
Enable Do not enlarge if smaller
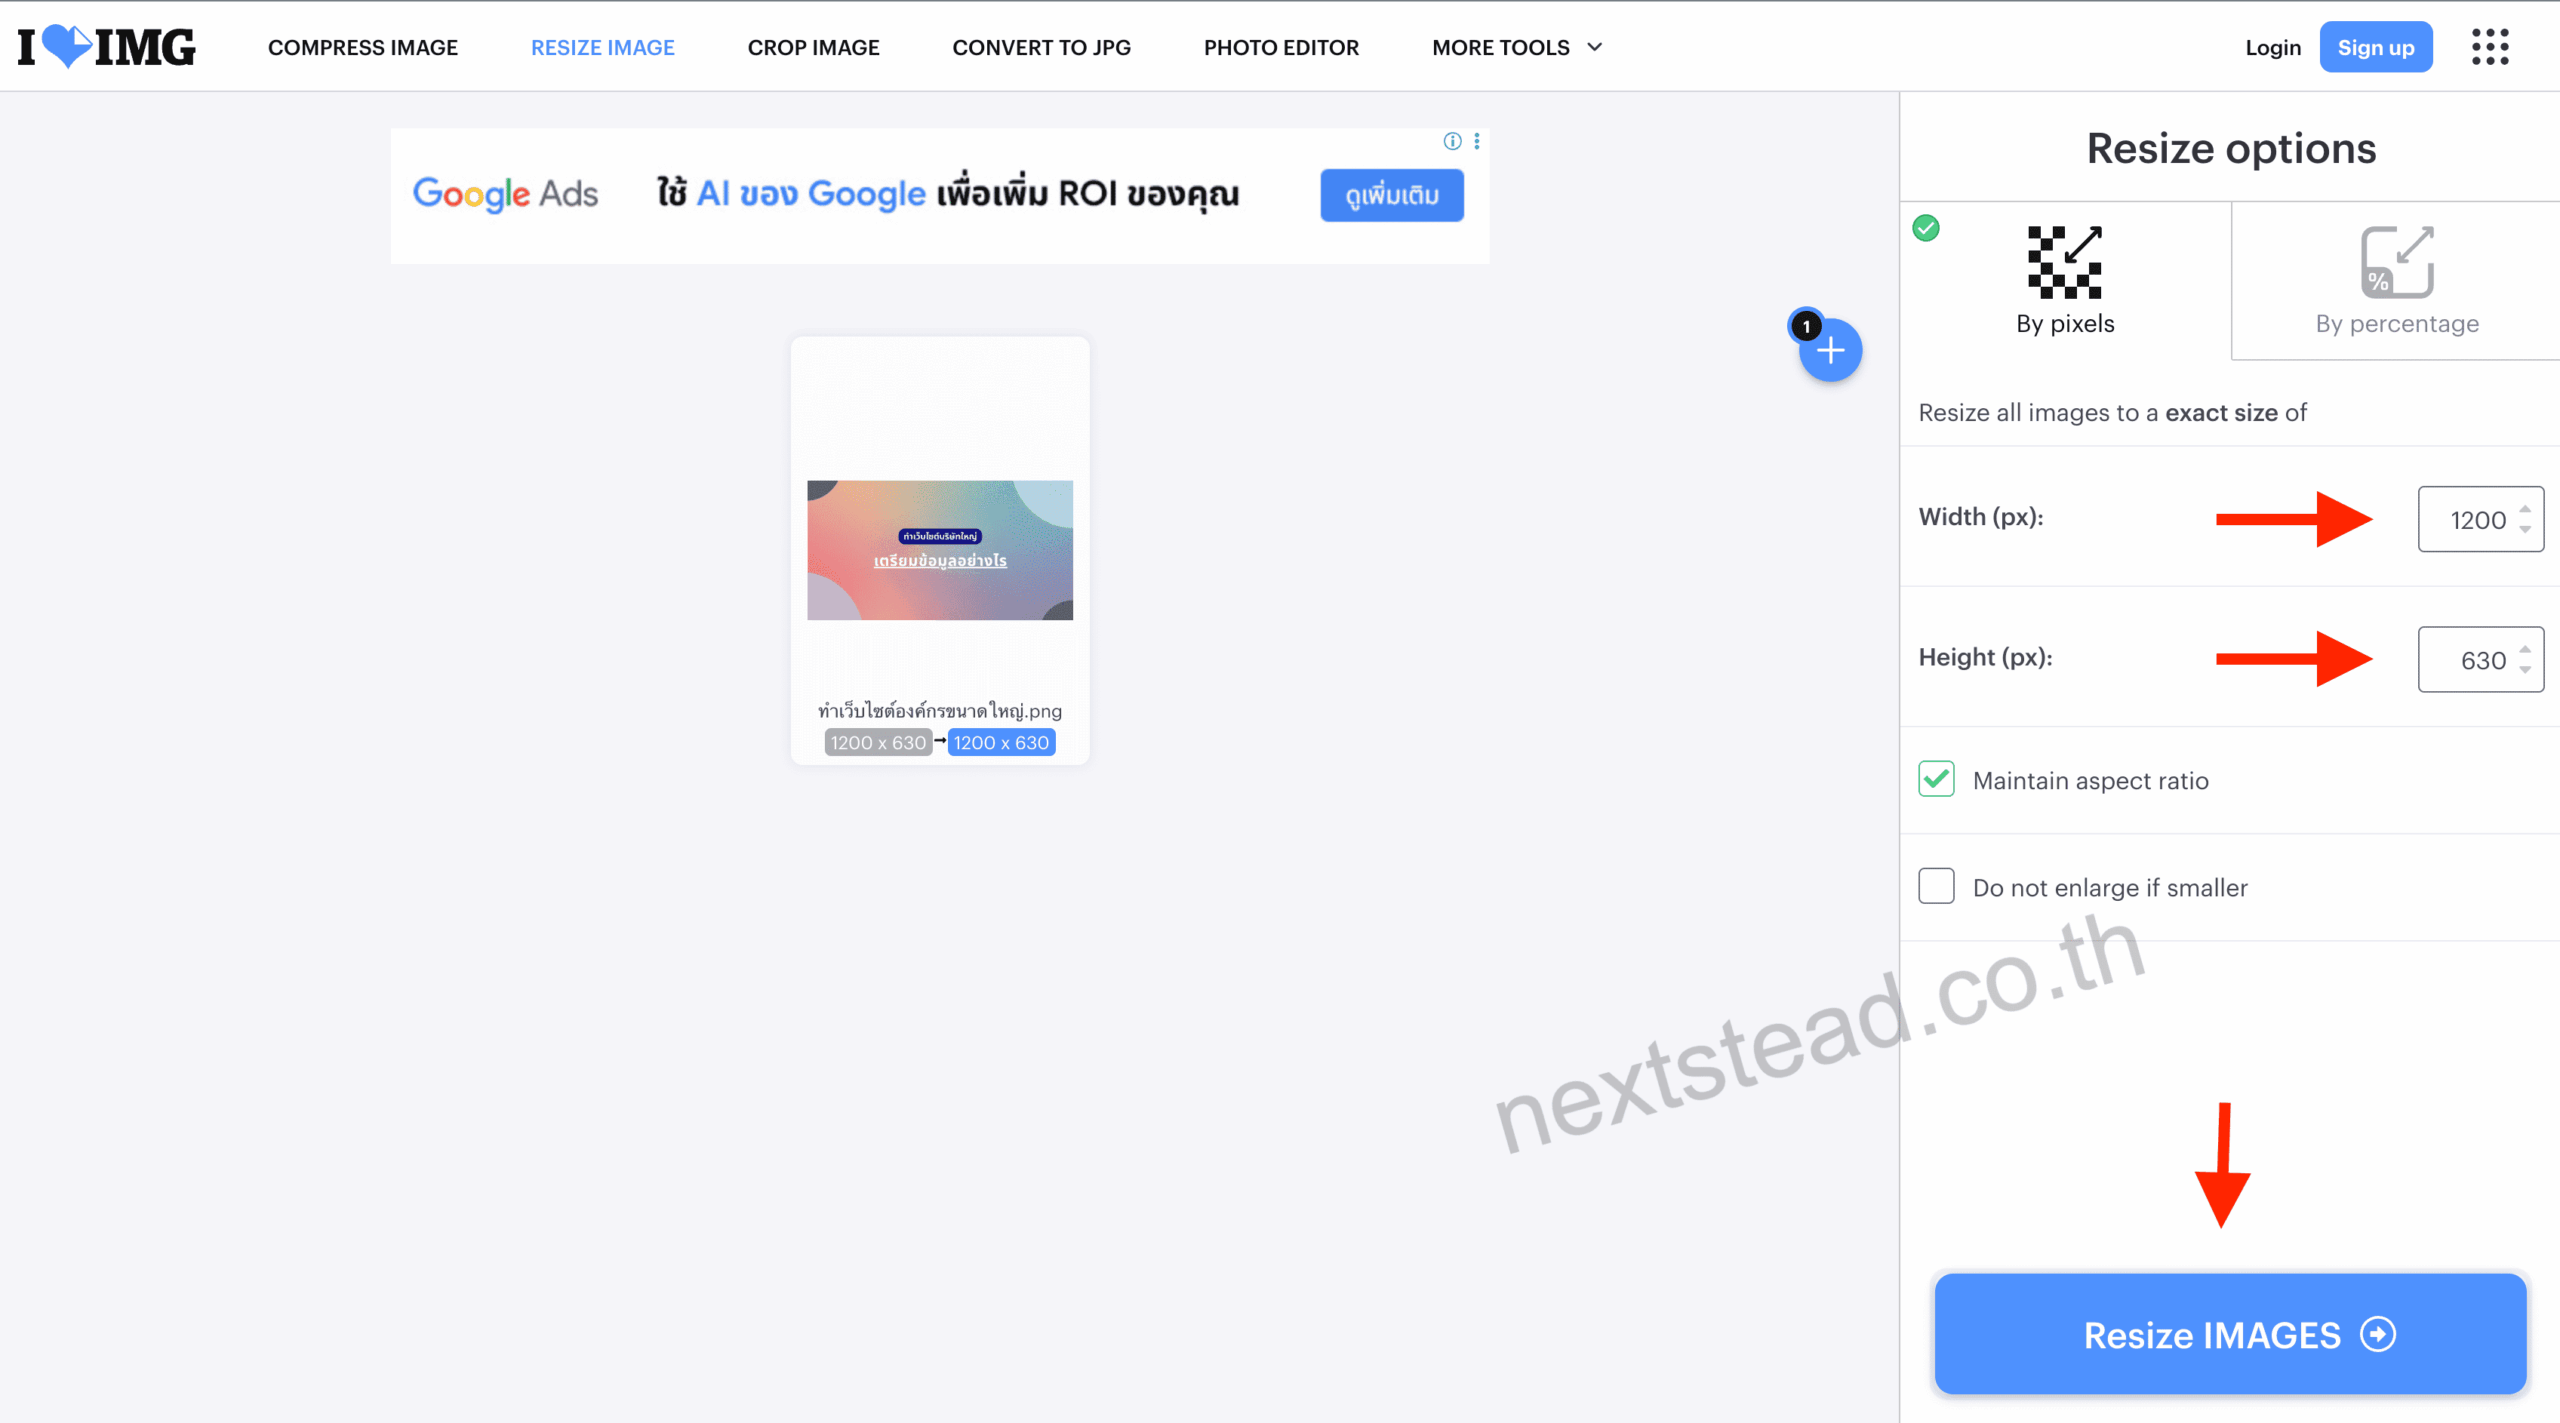[x=1936, y=886]
